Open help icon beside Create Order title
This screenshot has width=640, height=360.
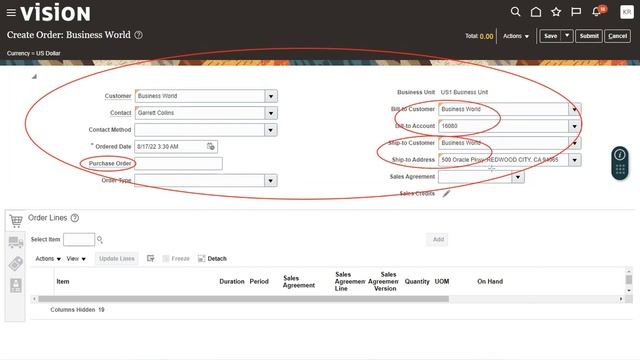click(x=139, y=35)
